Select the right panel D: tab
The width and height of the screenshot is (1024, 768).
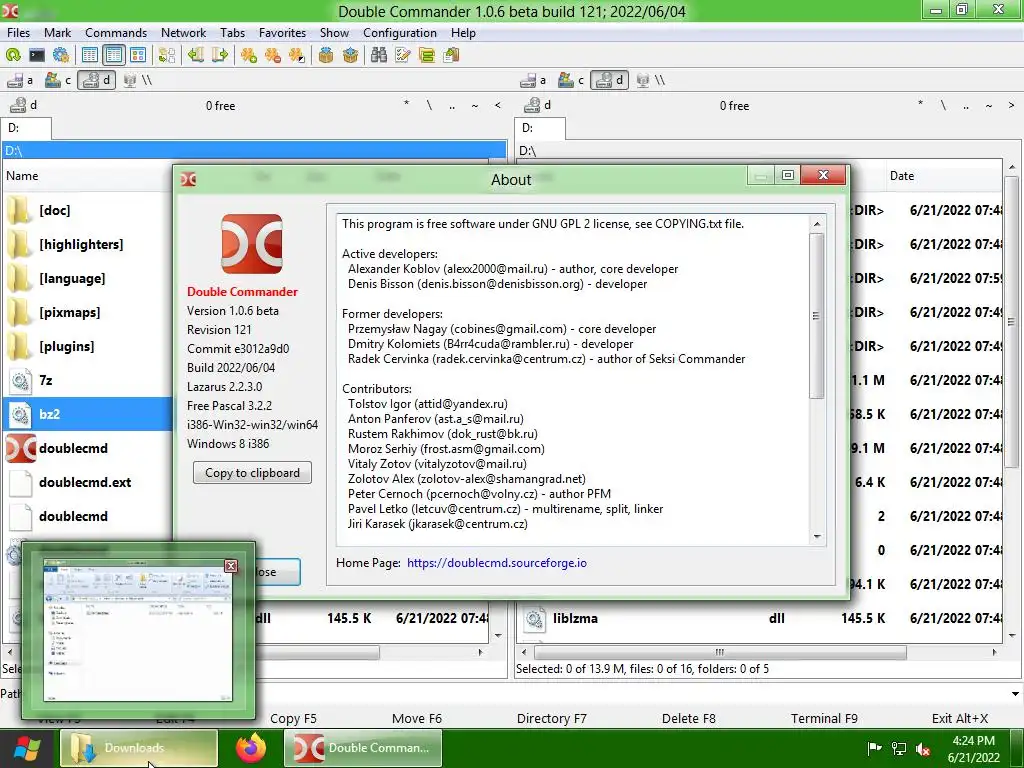click(540, 128)
